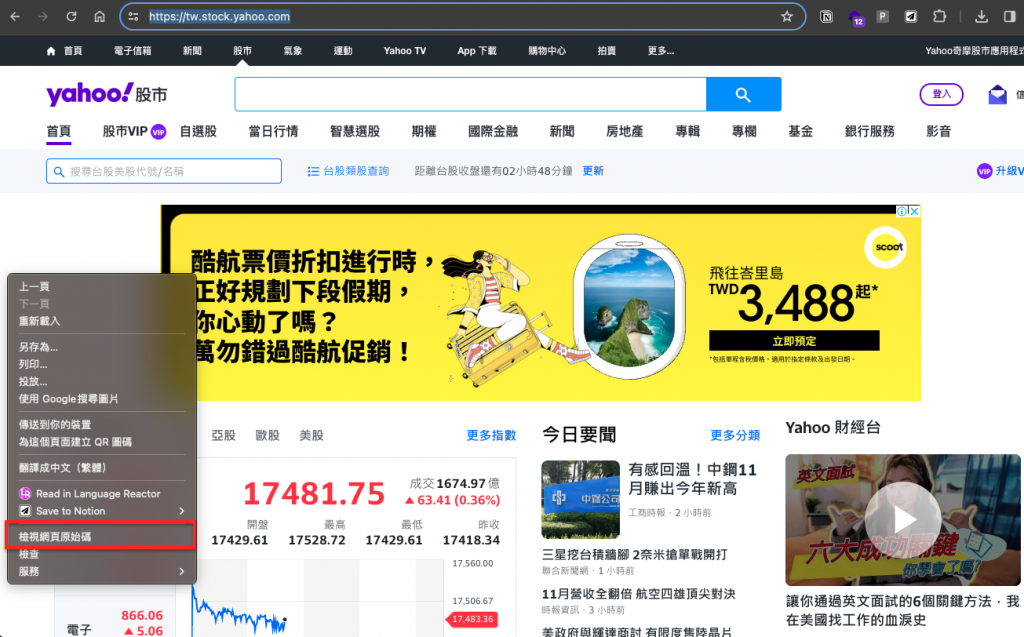Click the Yahoo 股市 logo
The width and height of the screenshot is (1024, 637).
click(x=106, y=95)
